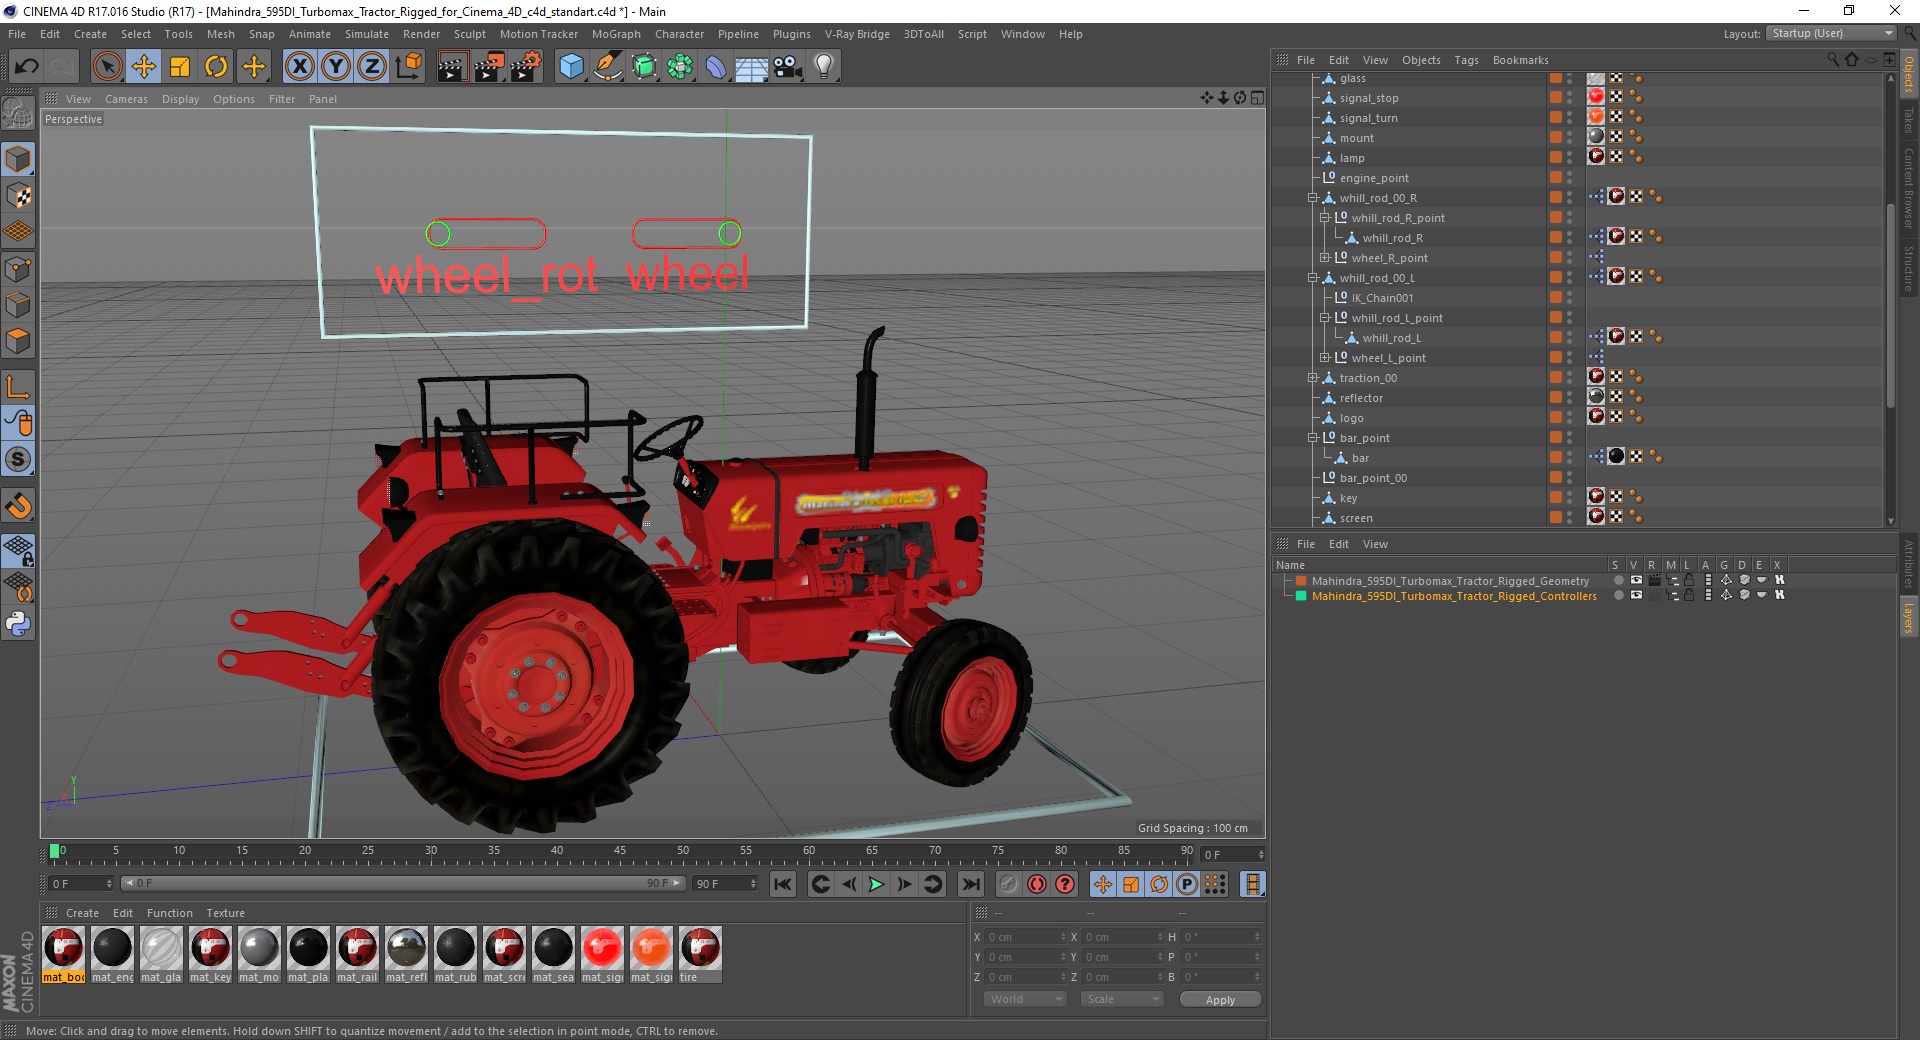Screen dimensions: 1920x1040
Task: Collapse bar_point tree node
Action: pos(1313,438)
